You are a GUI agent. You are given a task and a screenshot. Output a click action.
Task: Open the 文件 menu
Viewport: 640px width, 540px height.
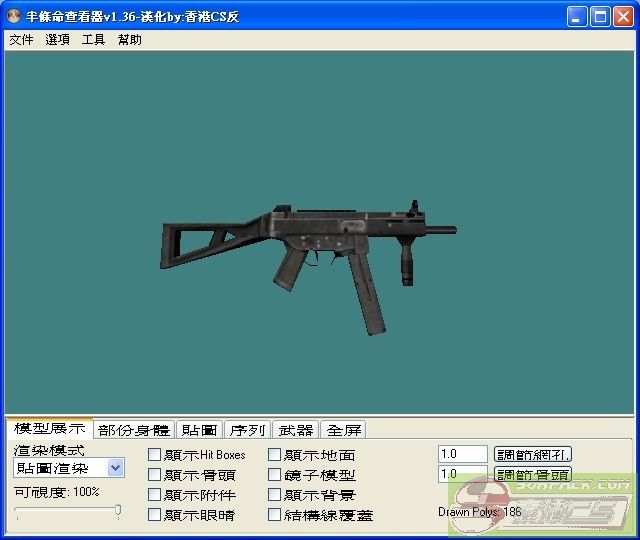(21, 40)
